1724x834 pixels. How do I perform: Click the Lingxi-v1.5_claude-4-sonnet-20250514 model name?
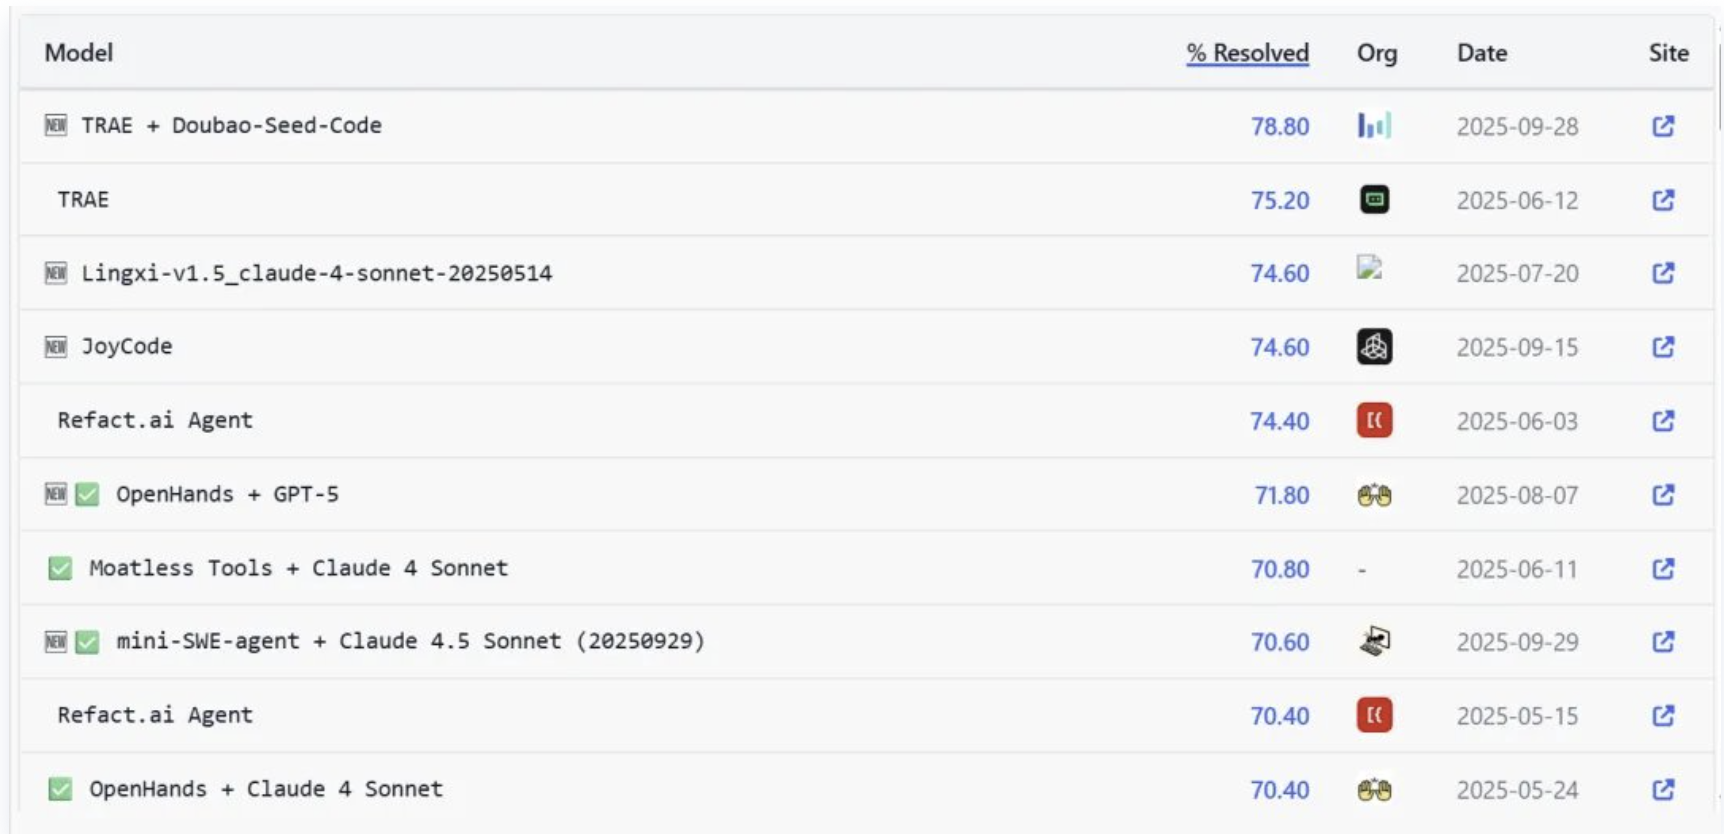316,273
